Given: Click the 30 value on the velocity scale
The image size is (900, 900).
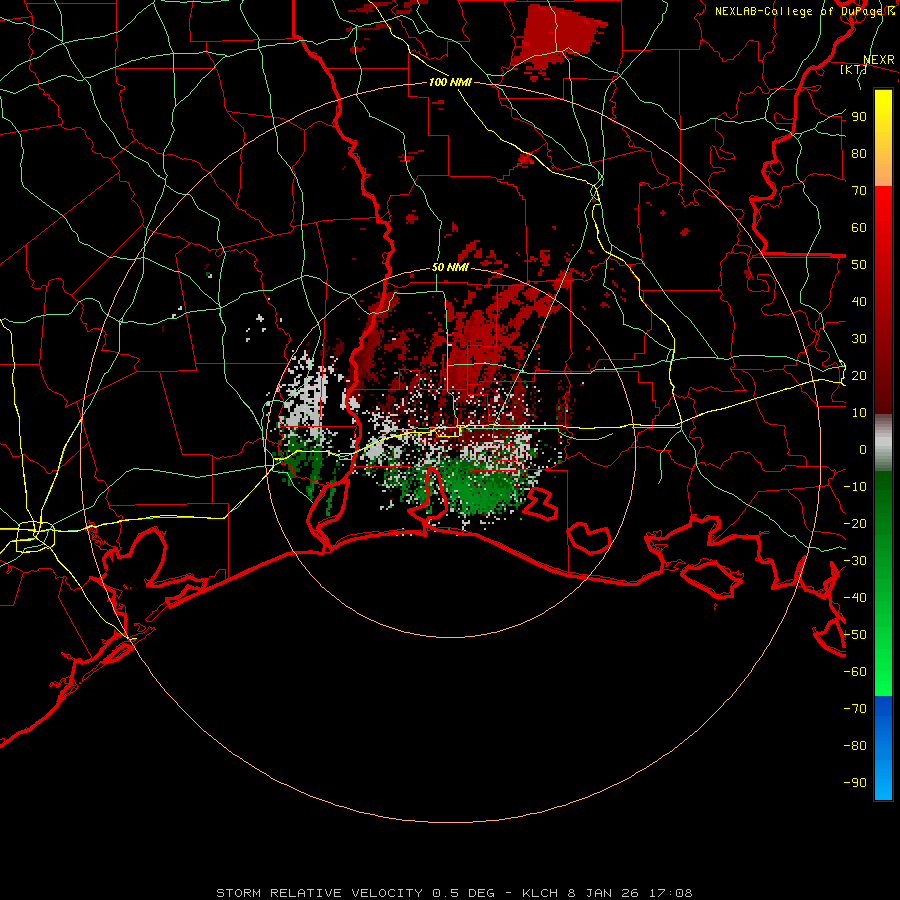Looking at the screenshot, I should (859, 339).
